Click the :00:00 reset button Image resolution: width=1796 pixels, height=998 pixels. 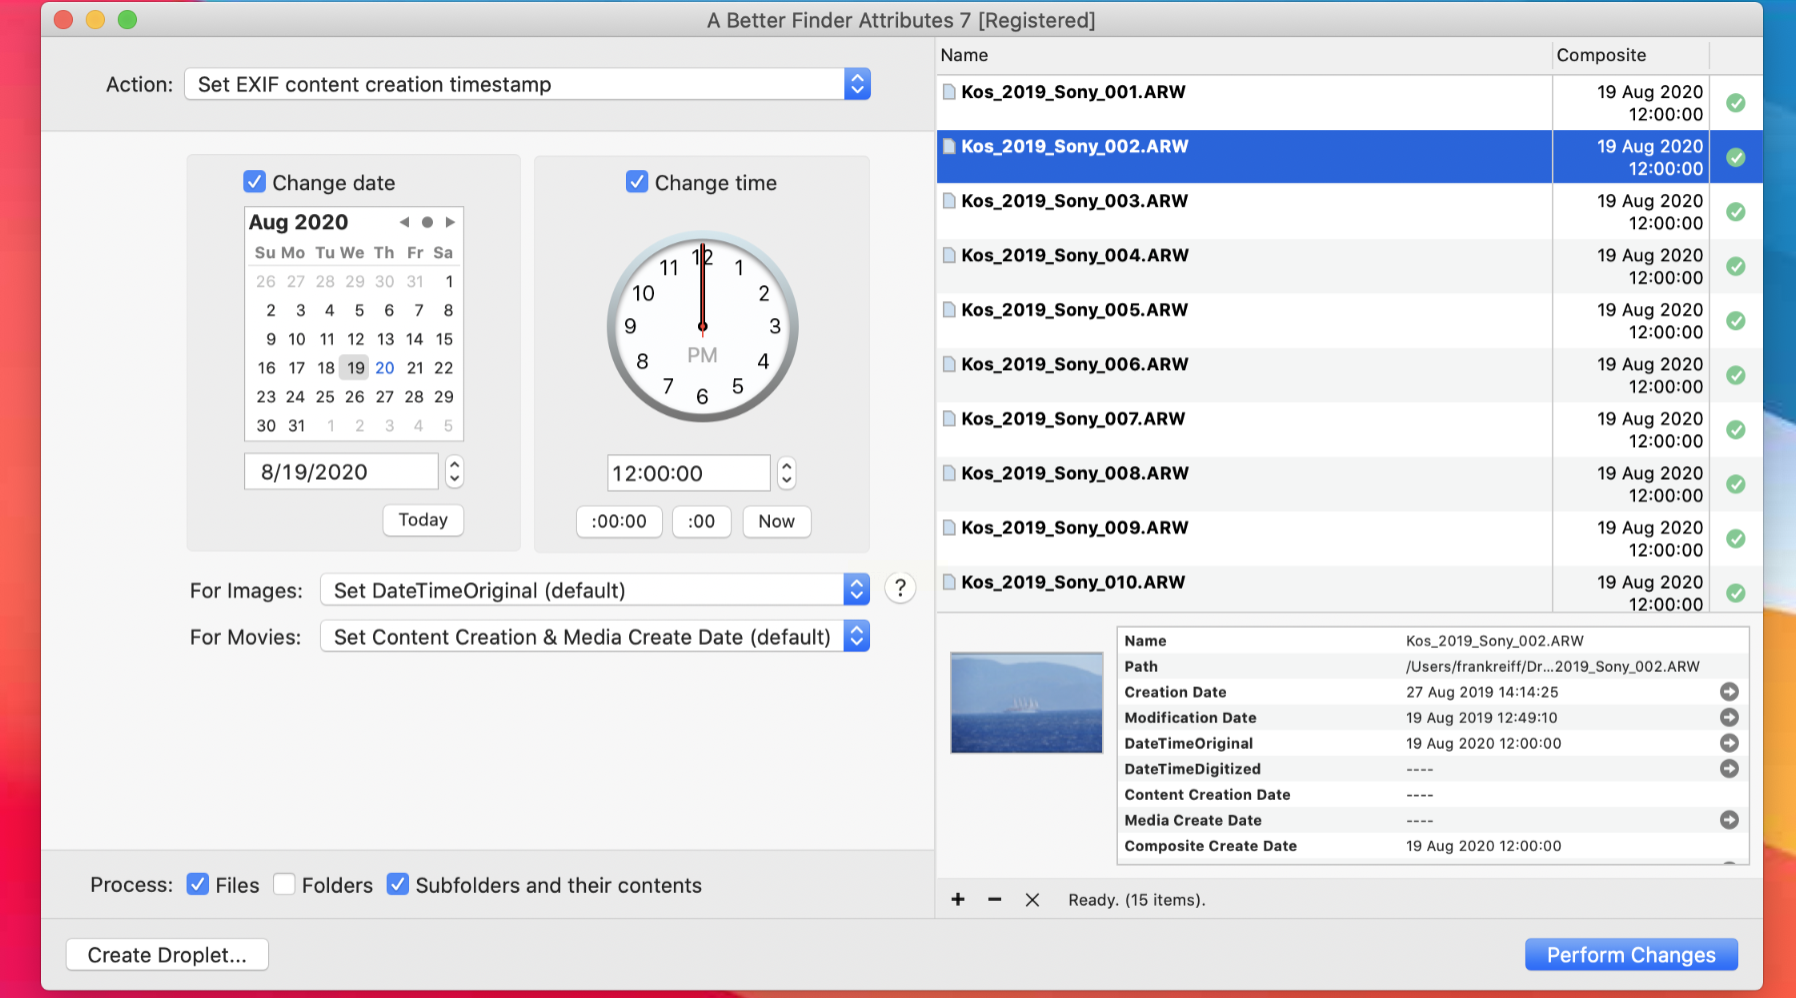619,521
